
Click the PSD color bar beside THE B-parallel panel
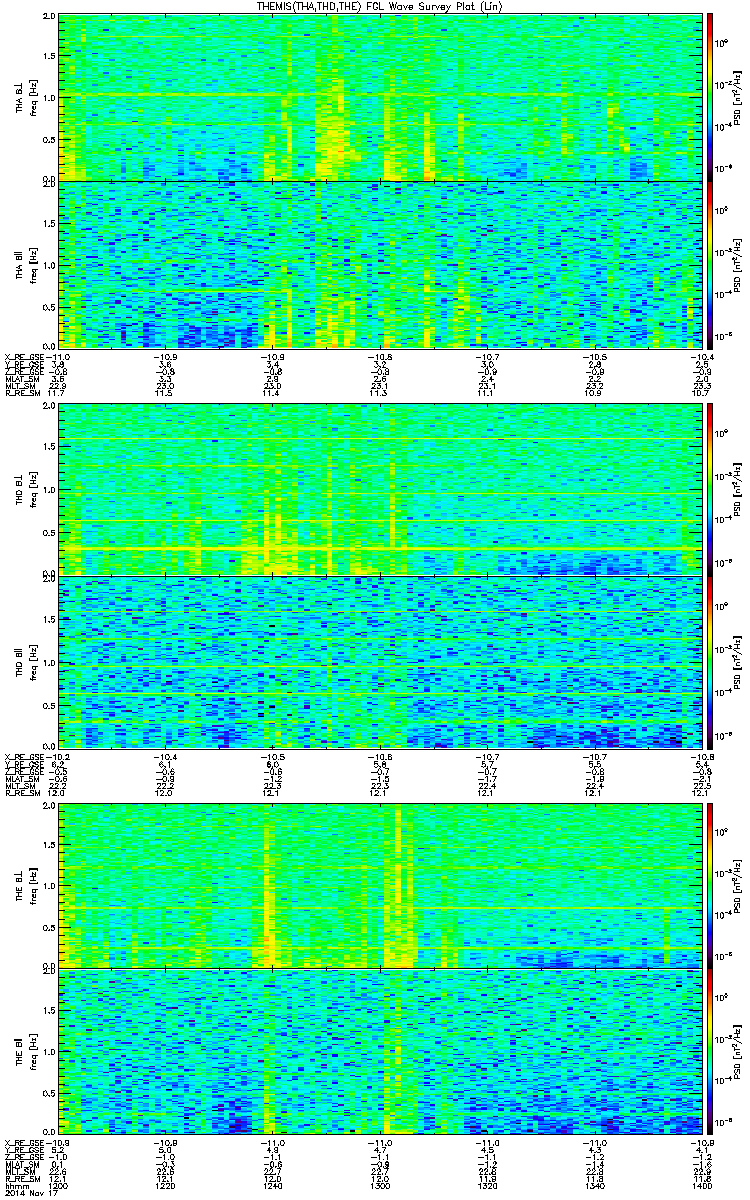[710, 1052]
